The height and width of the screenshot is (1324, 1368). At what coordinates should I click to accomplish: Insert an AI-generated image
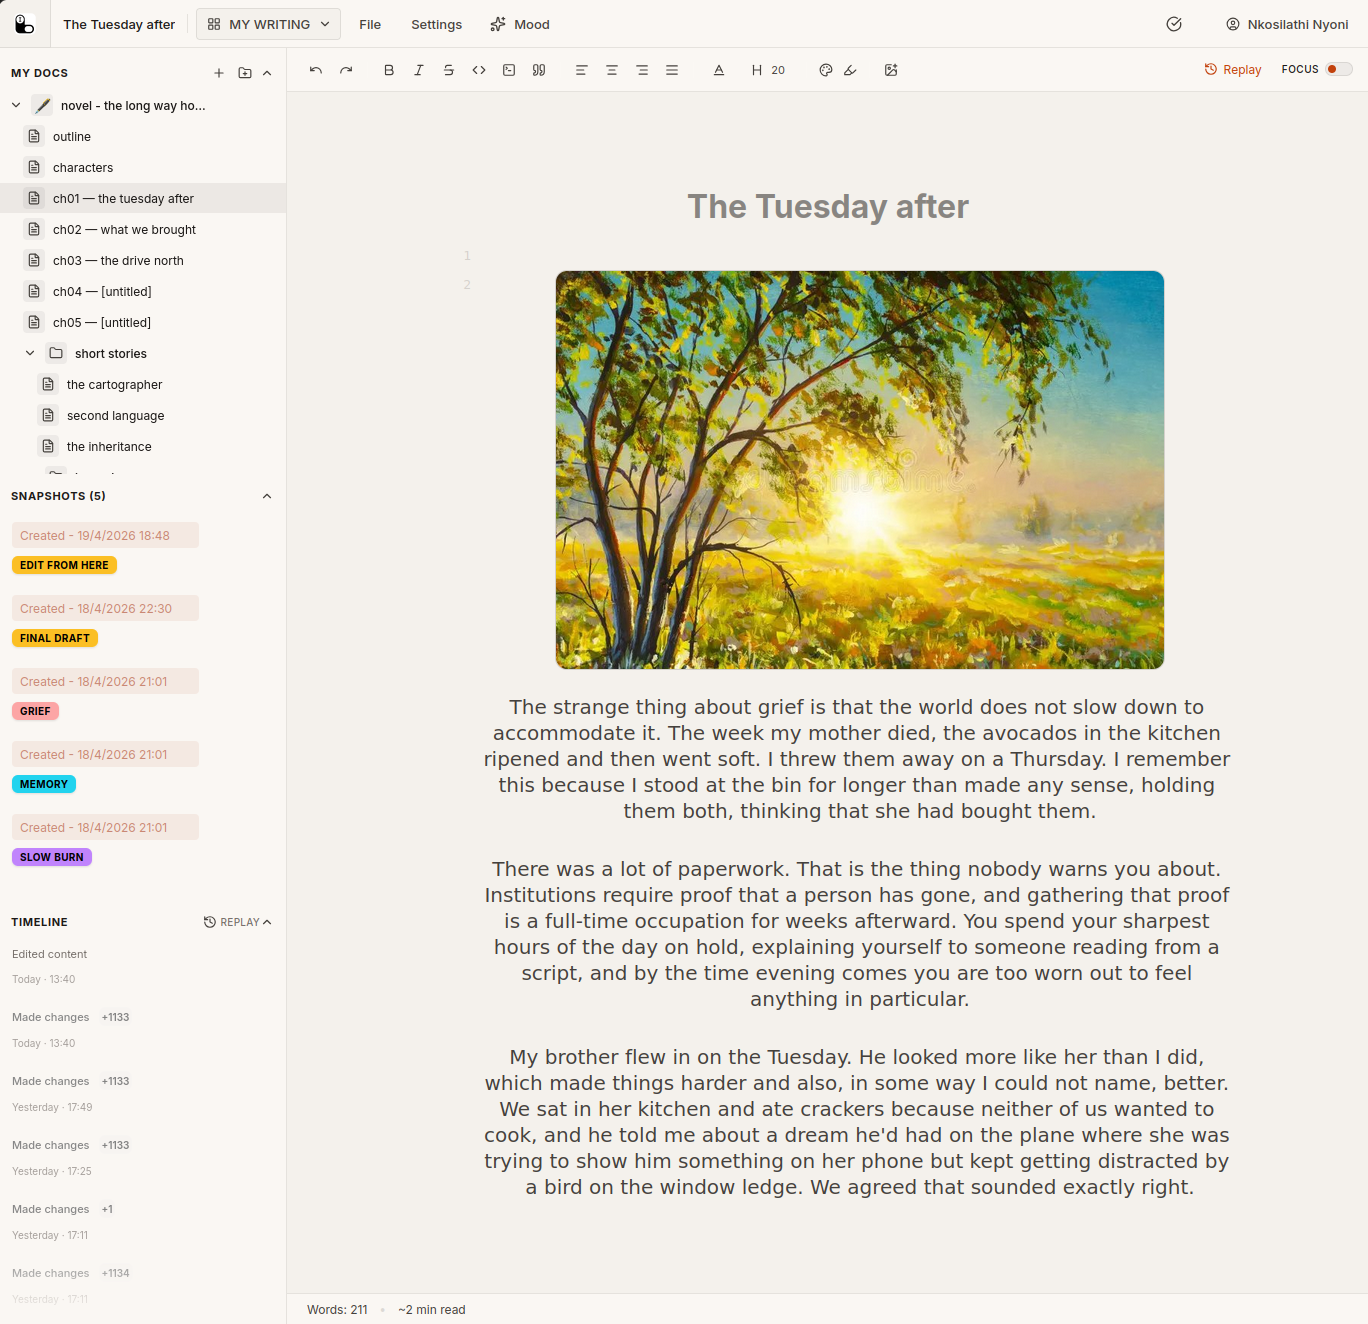point(891,70)
